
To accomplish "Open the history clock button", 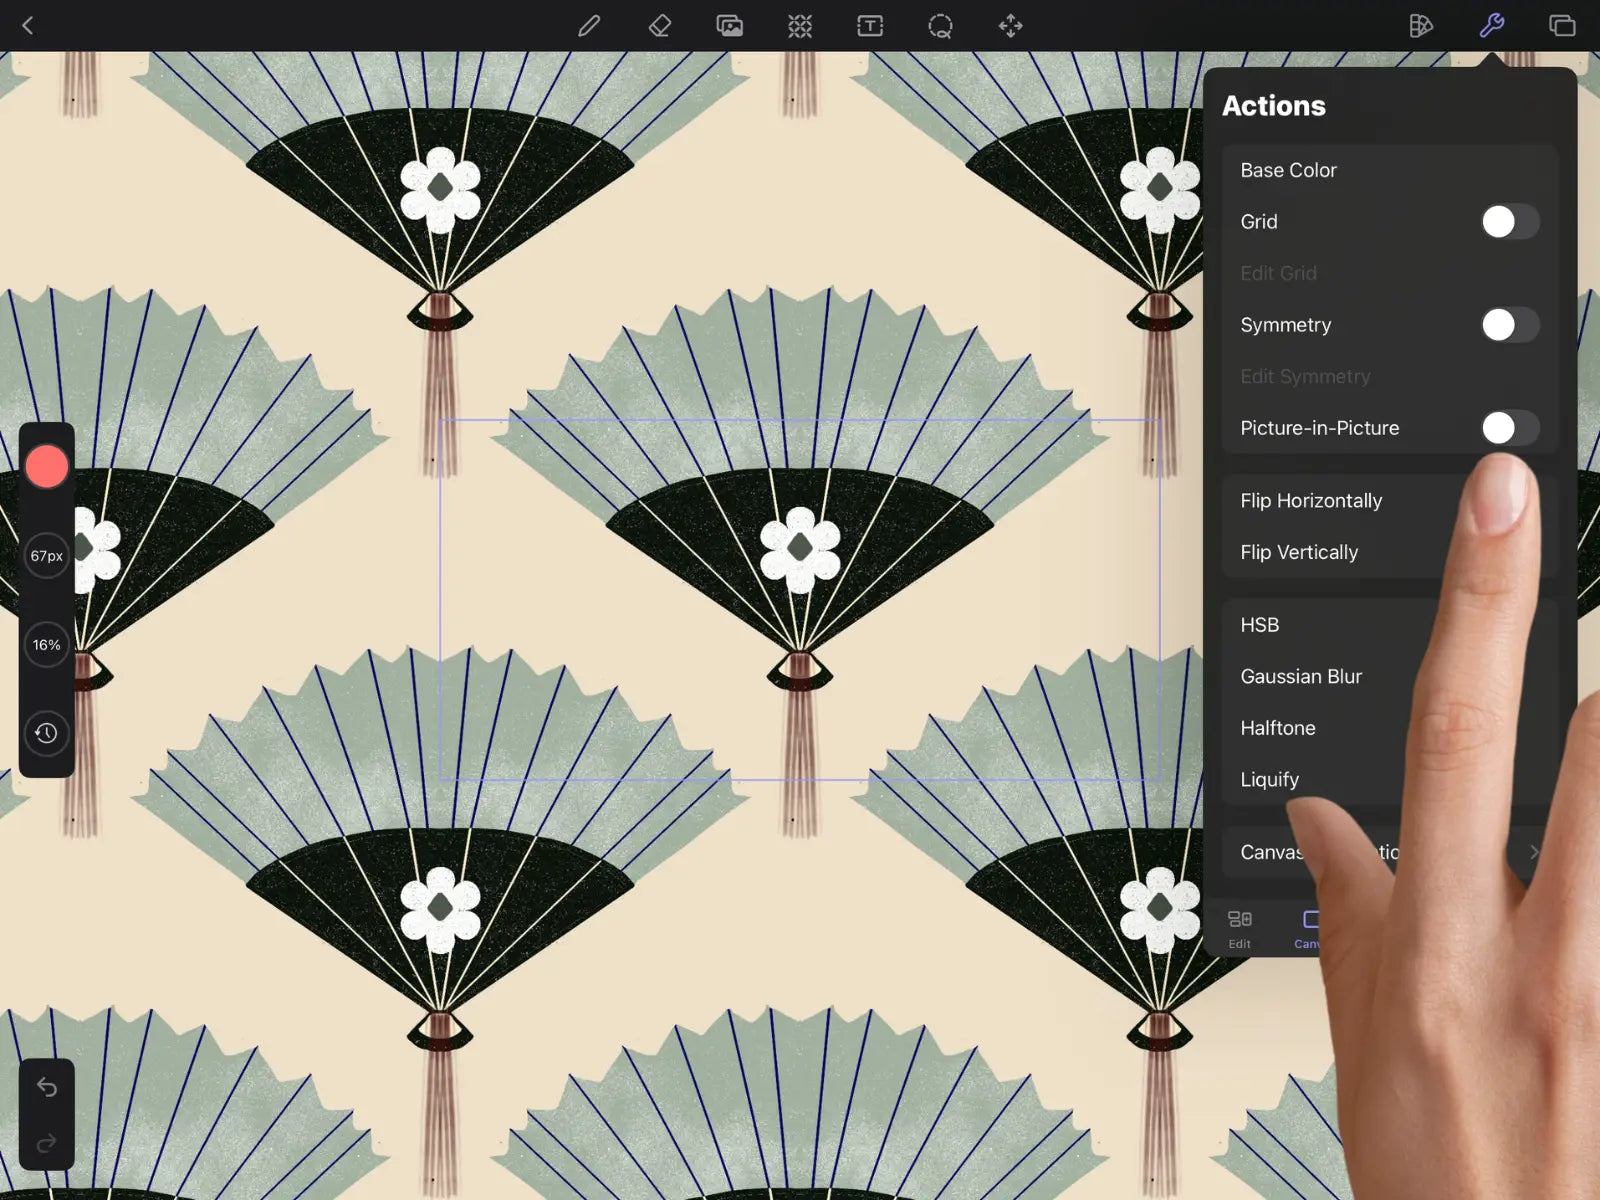I will (x=46, y=733).
